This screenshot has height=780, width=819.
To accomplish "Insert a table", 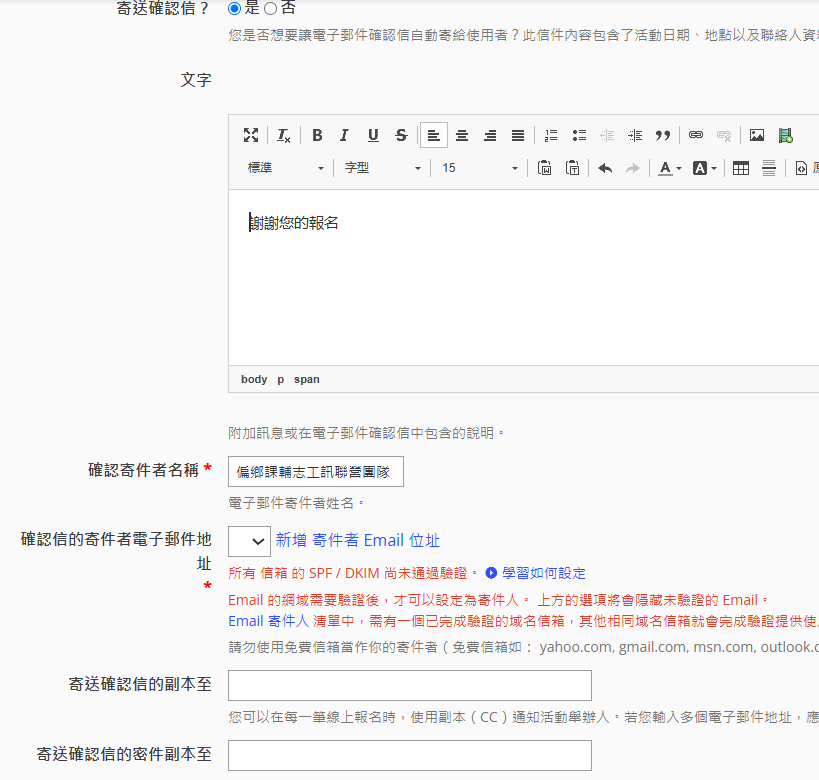I will click(x=741, y=168).
